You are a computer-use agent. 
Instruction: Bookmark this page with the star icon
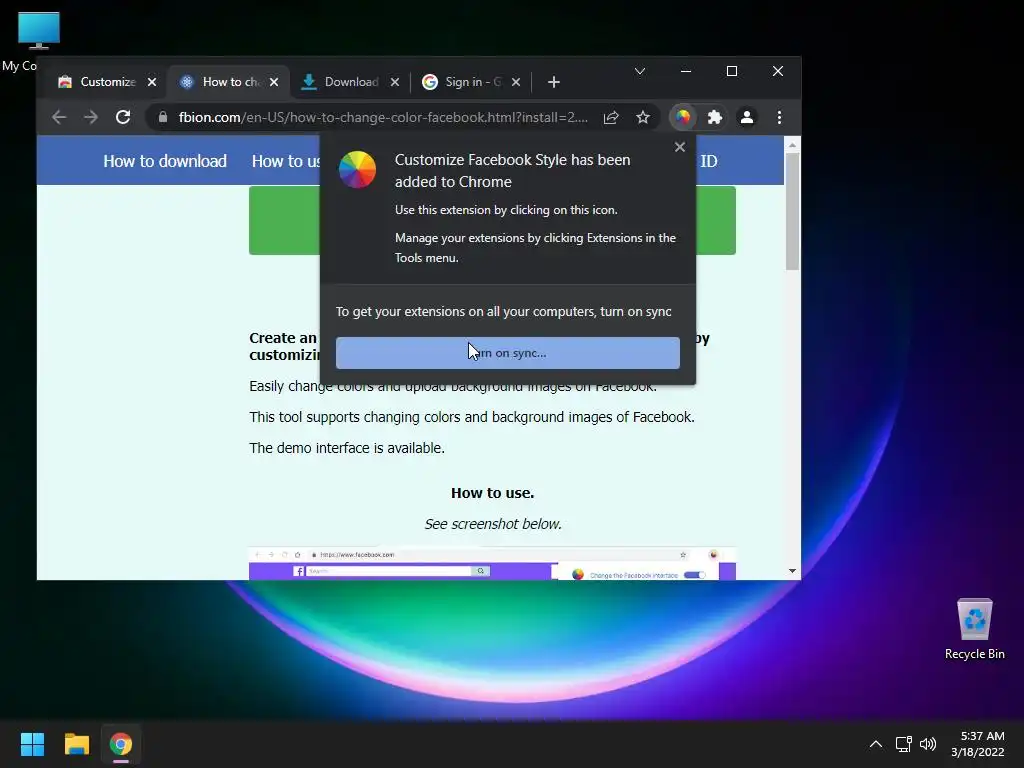pyautogui.click(x=643, y=118)
